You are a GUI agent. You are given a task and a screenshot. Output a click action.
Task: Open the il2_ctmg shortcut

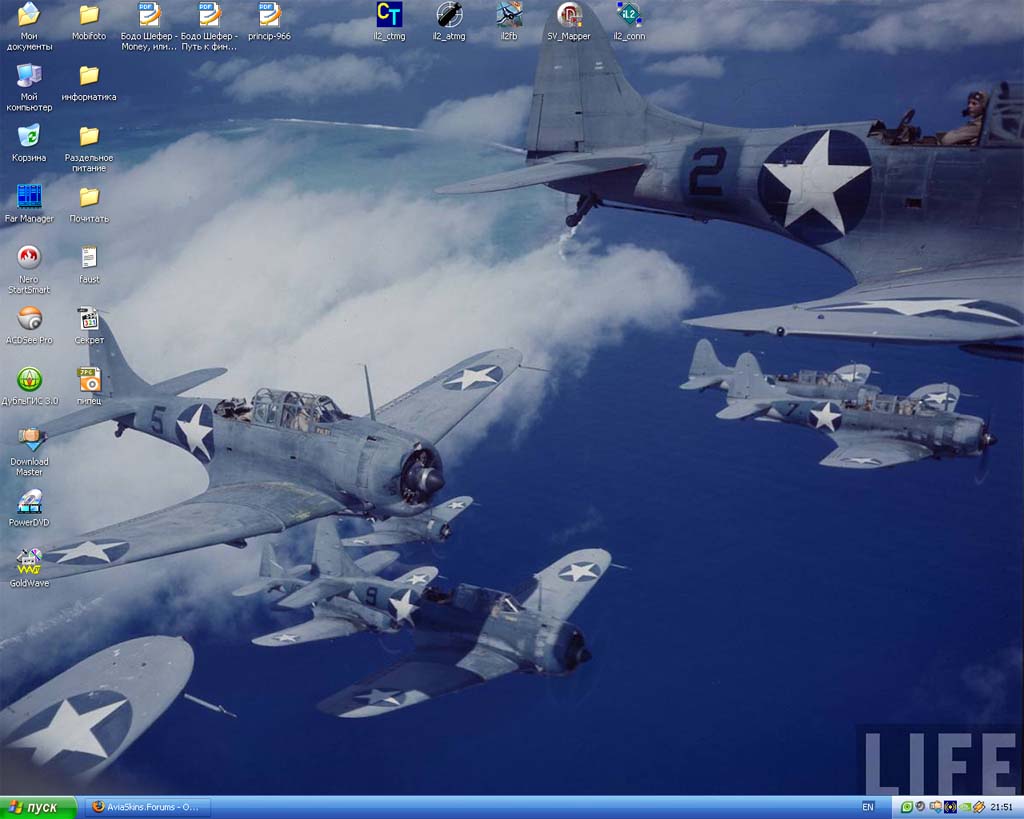(389, 15)
